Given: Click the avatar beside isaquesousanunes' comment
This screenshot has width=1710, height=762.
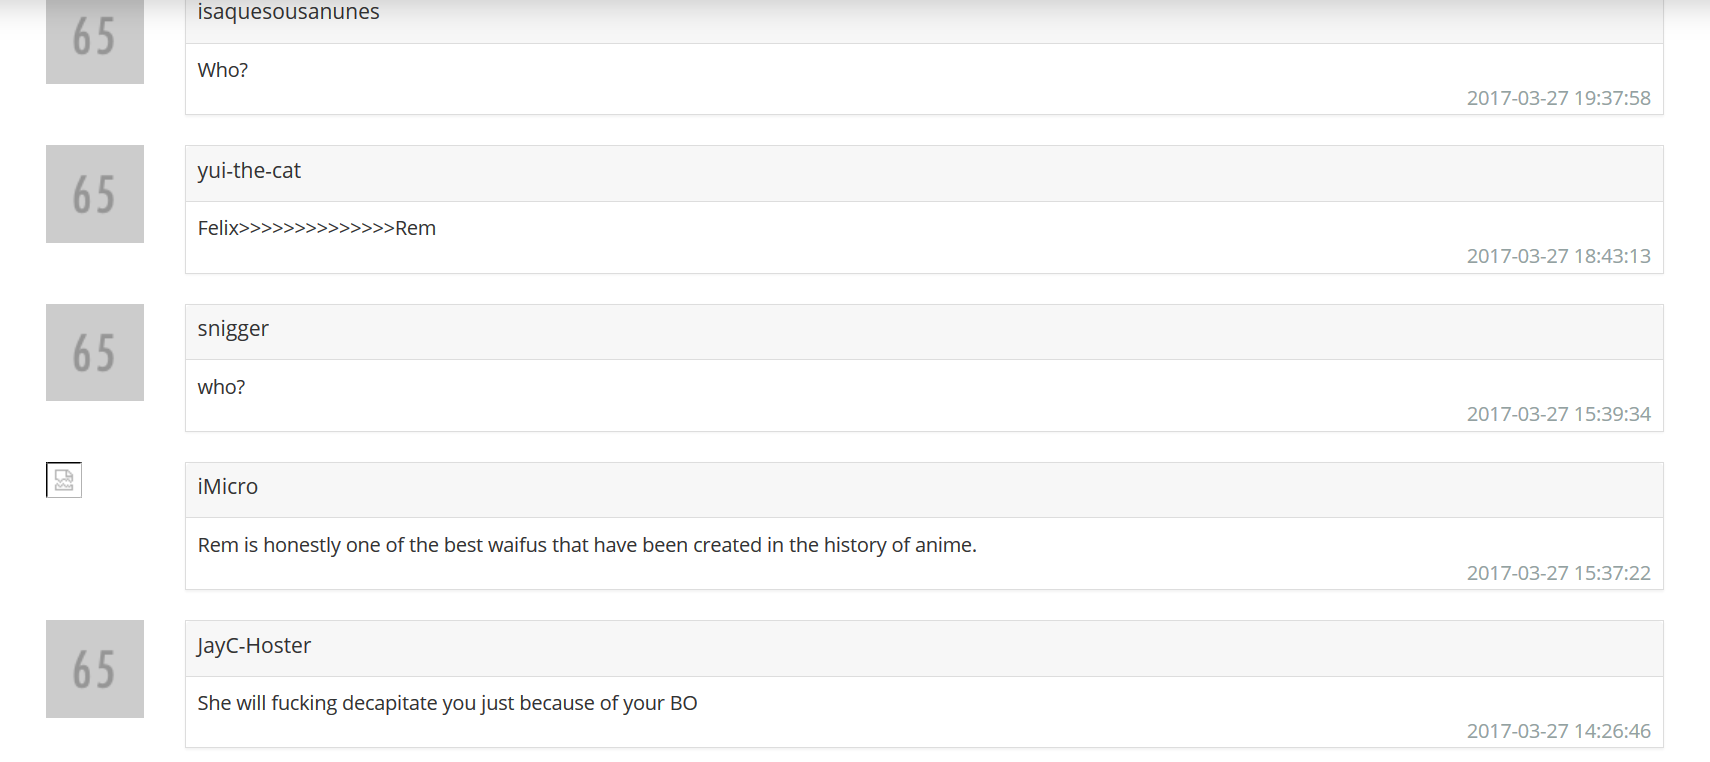Looking at the screenshot, I should (95, 41).
